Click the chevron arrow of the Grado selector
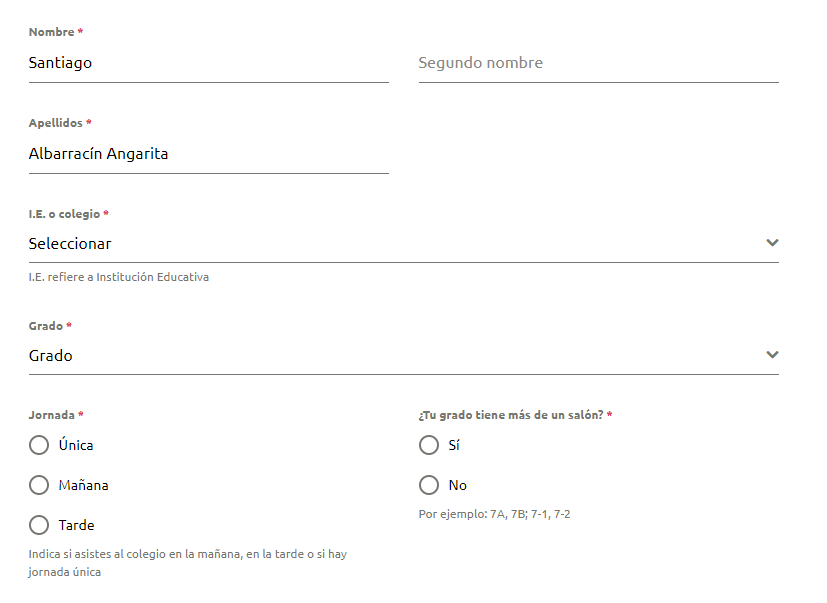The image size is (827, 603). pos(771,355)
